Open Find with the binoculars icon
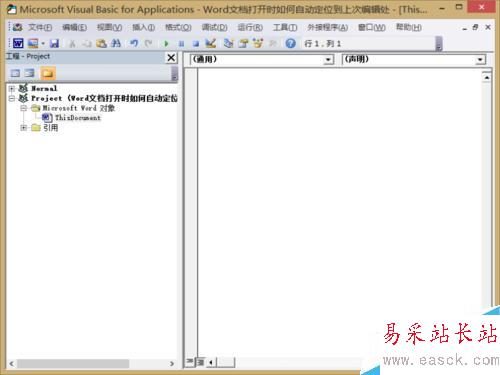The image size is (500, 375). [116, 43]
